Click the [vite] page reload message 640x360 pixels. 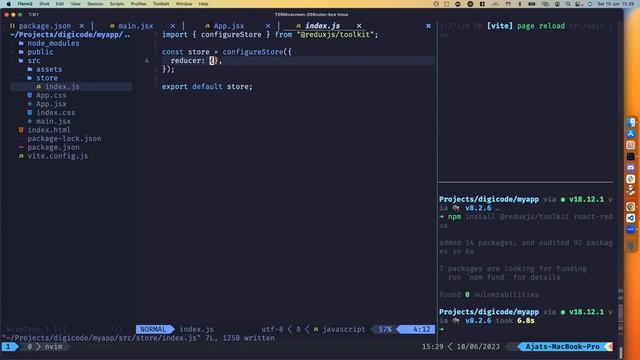(526, 26)
